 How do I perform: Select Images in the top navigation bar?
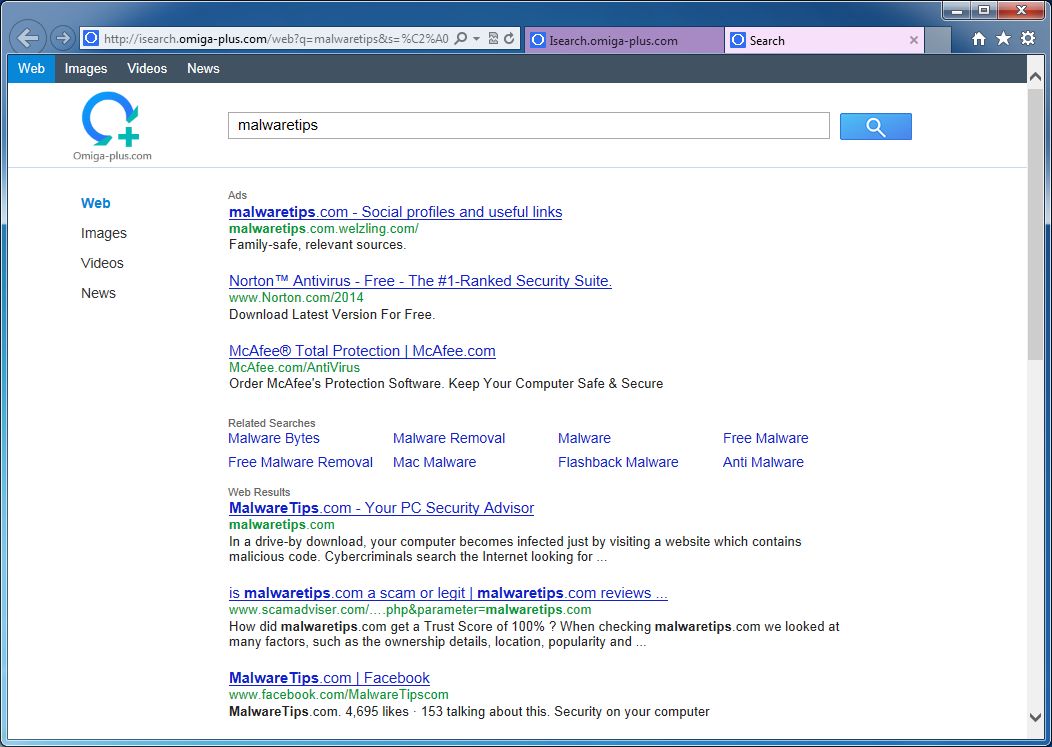tap(86, 68)
